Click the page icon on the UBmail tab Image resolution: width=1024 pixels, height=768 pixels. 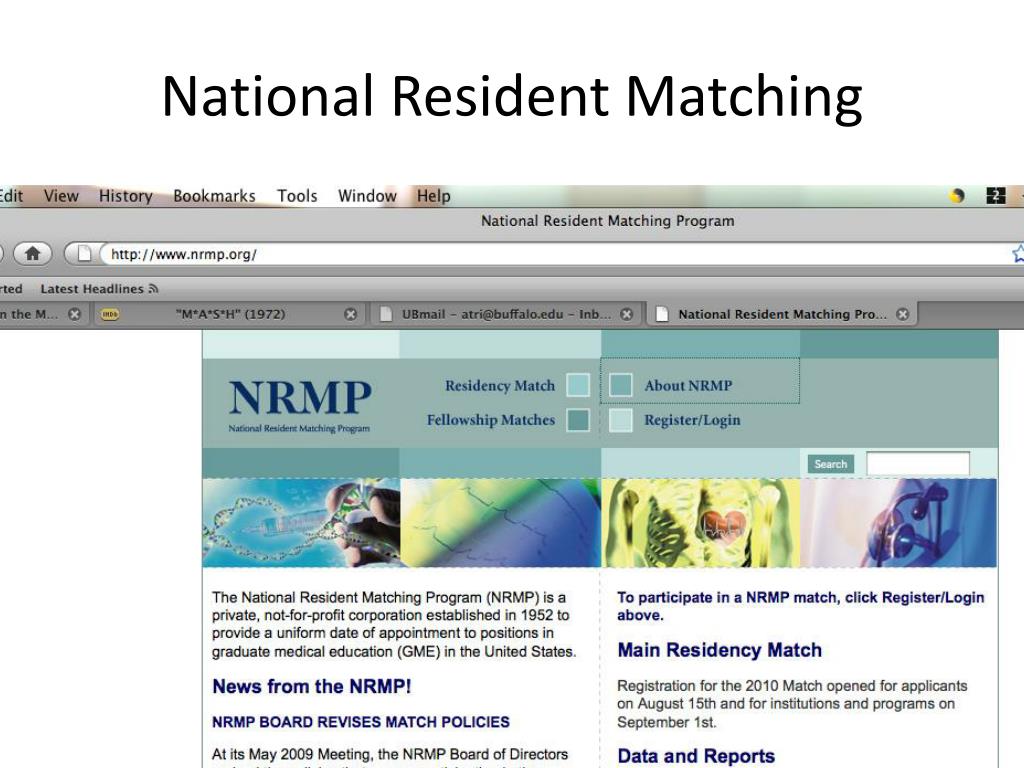click(x=386, y=314)
